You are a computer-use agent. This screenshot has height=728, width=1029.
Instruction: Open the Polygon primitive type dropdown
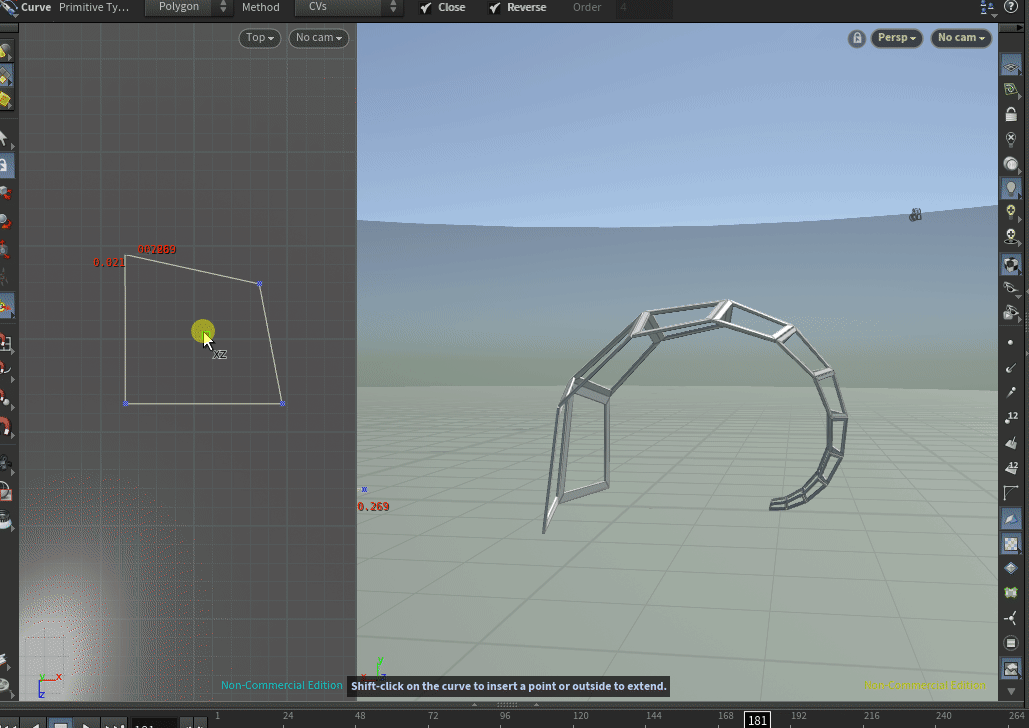(x=189, y=7)
